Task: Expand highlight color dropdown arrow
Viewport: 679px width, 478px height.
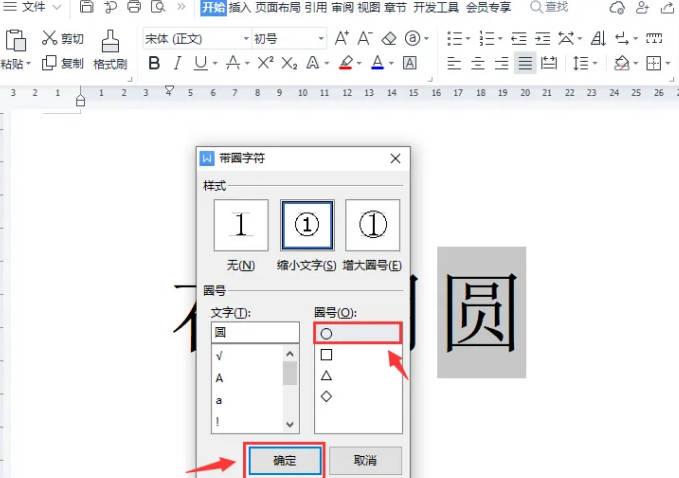Action: [359, 64]
